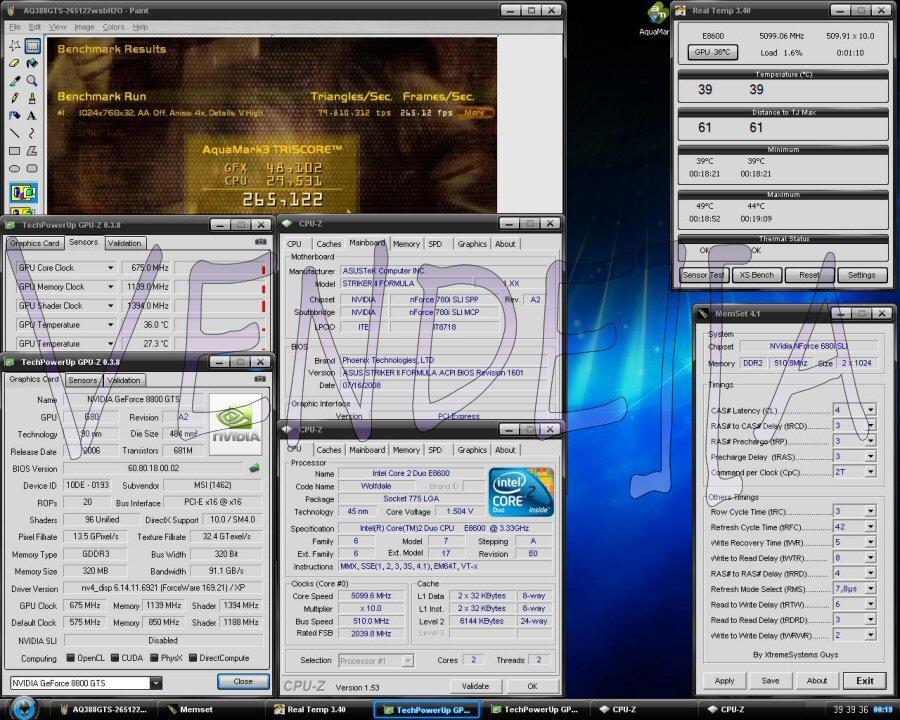Open Graphics tab in the CPU-Z Mainboard window
900x720 pixels.
click(x=472, y=244)
